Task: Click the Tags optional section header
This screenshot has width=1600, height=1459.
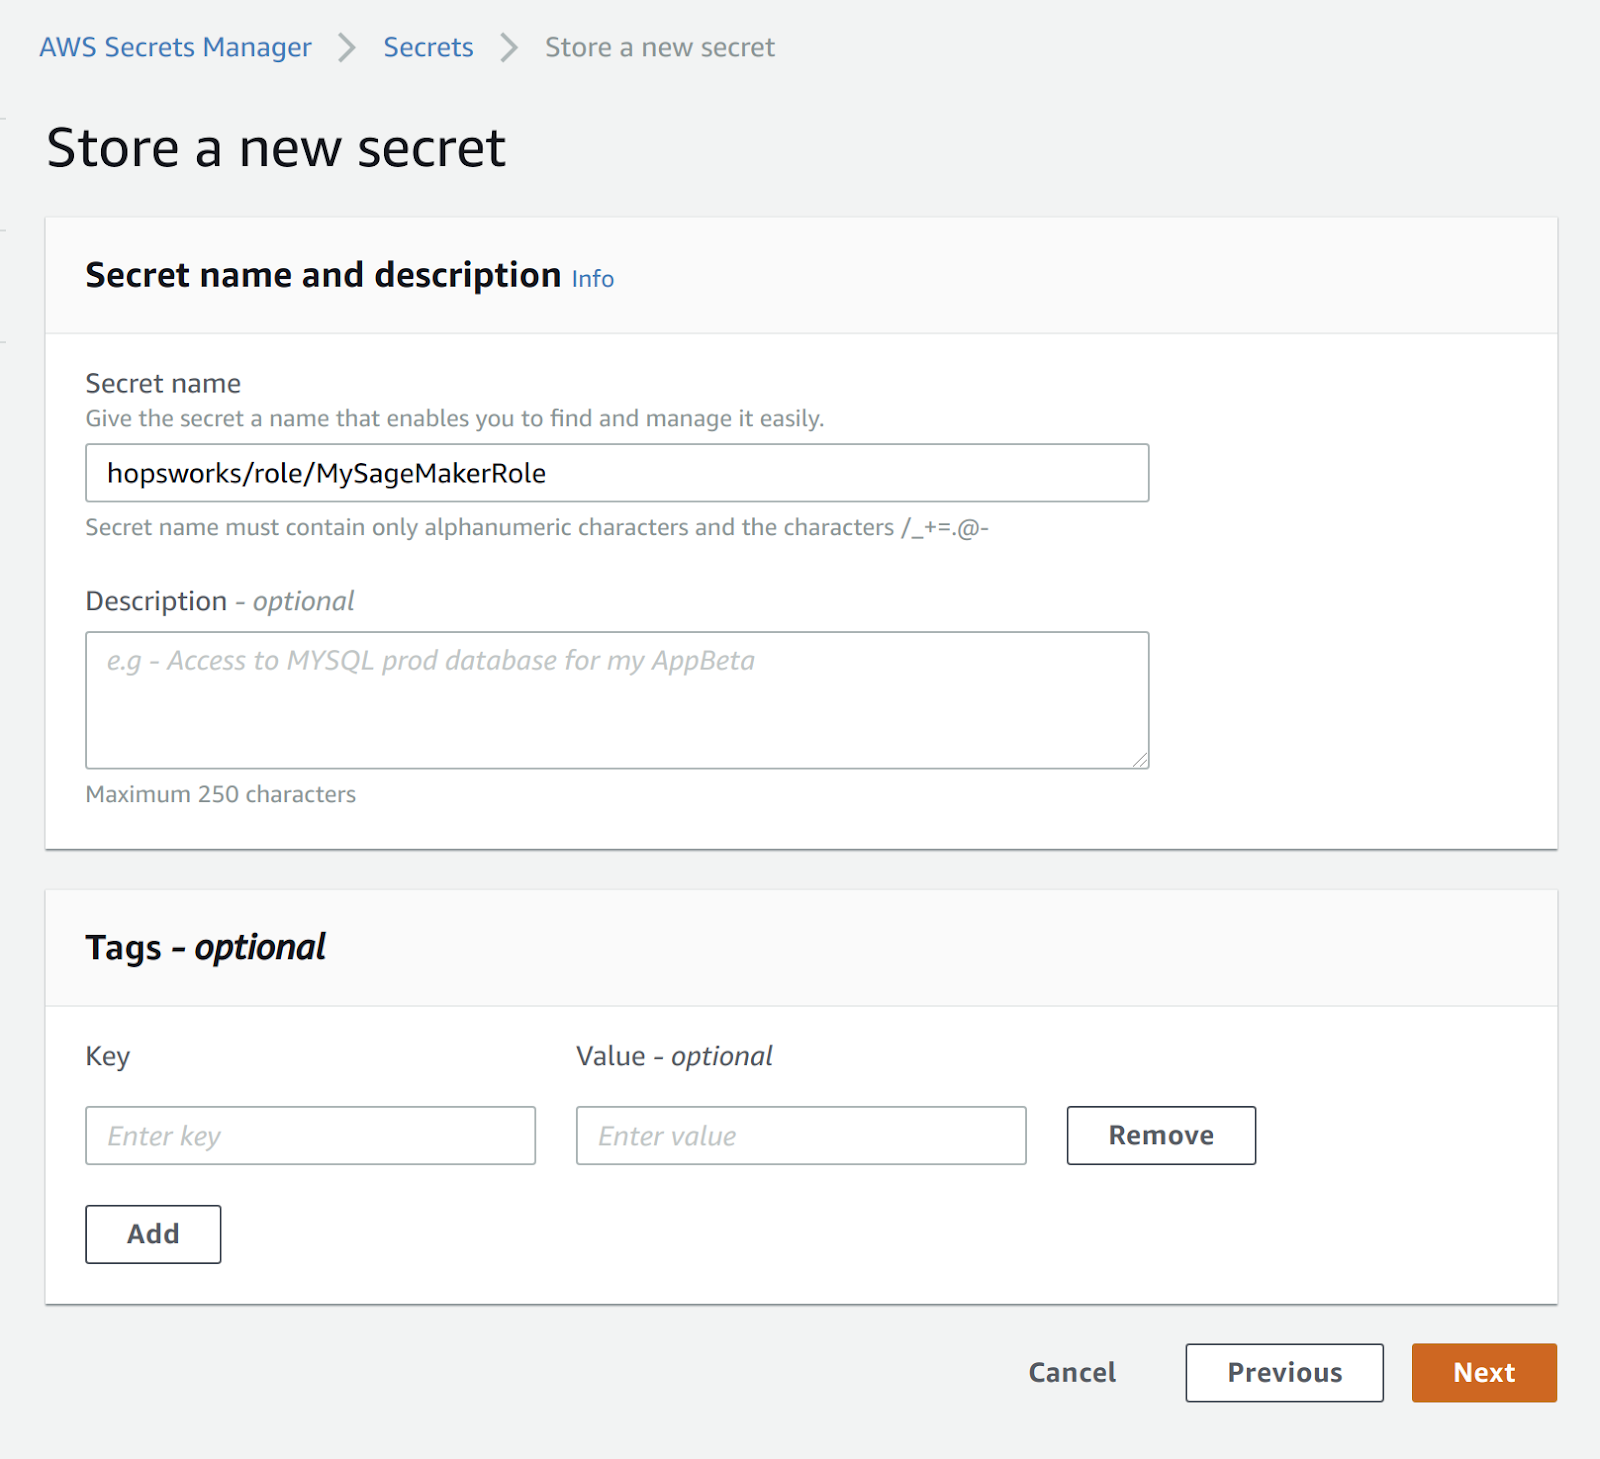Action: pos(204,946)
